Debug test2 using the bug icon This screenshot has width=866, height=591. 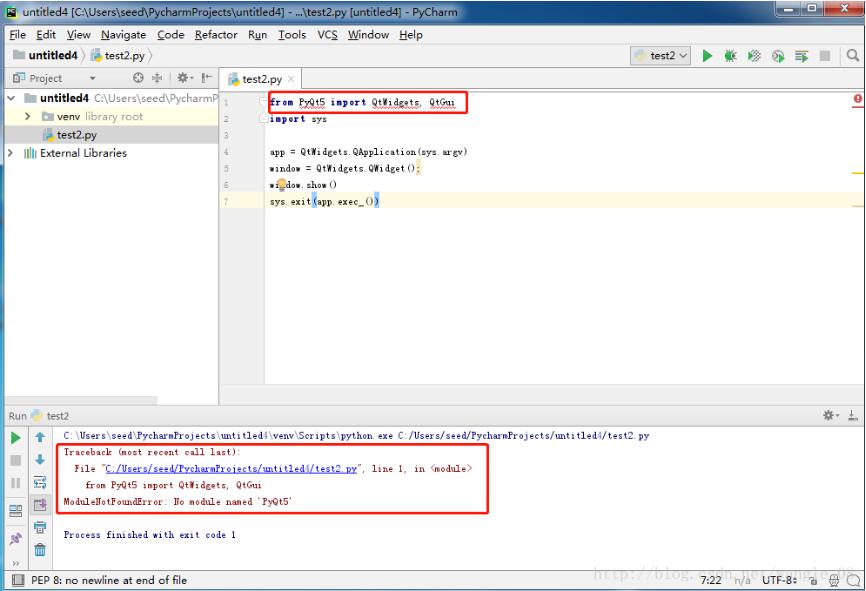point(729,56)
